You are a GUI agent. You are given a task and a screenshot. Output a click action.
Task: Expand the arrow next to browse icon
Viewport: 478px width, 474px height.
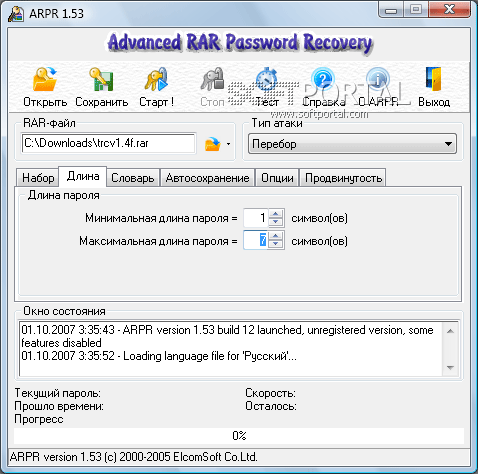point(228,144)
